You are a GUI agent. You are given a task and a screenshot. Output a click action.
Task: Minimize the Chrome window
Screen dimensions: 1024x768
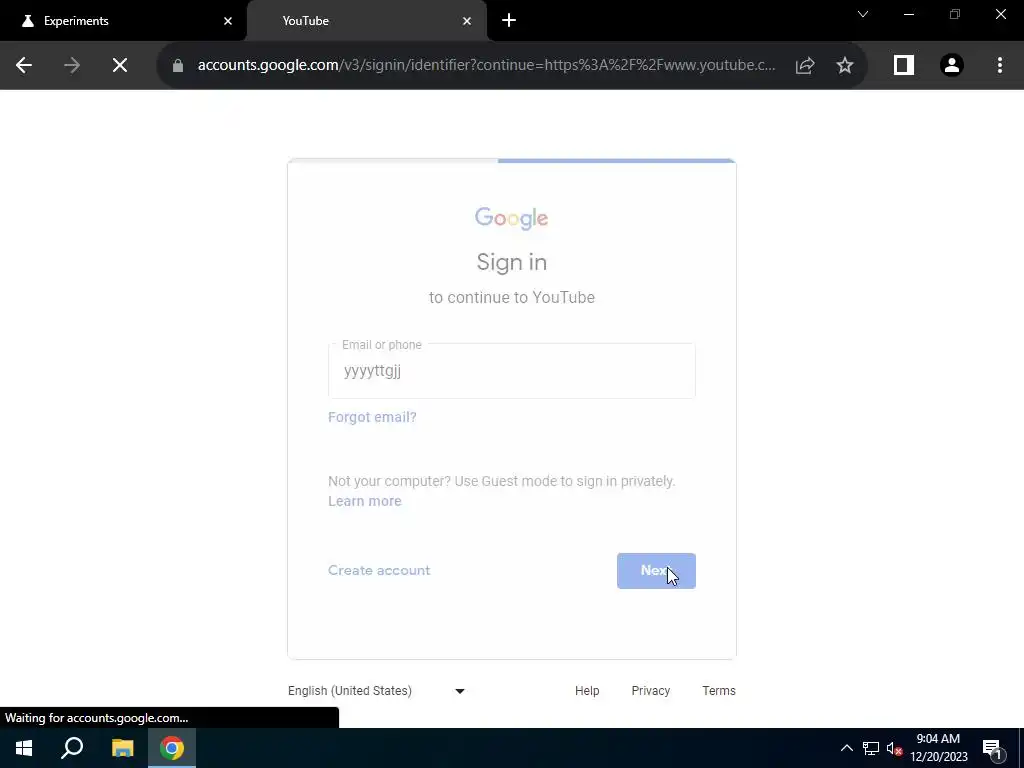pos(908,14)
